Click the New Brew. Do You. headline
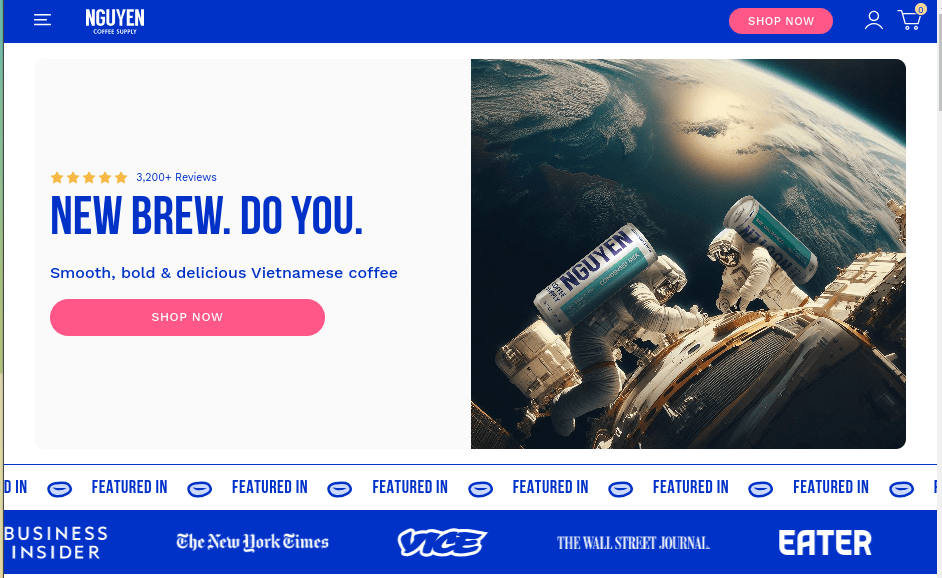The width and height of the screenshot is (942, 578). pyautogui.click(x=207, y=215)
